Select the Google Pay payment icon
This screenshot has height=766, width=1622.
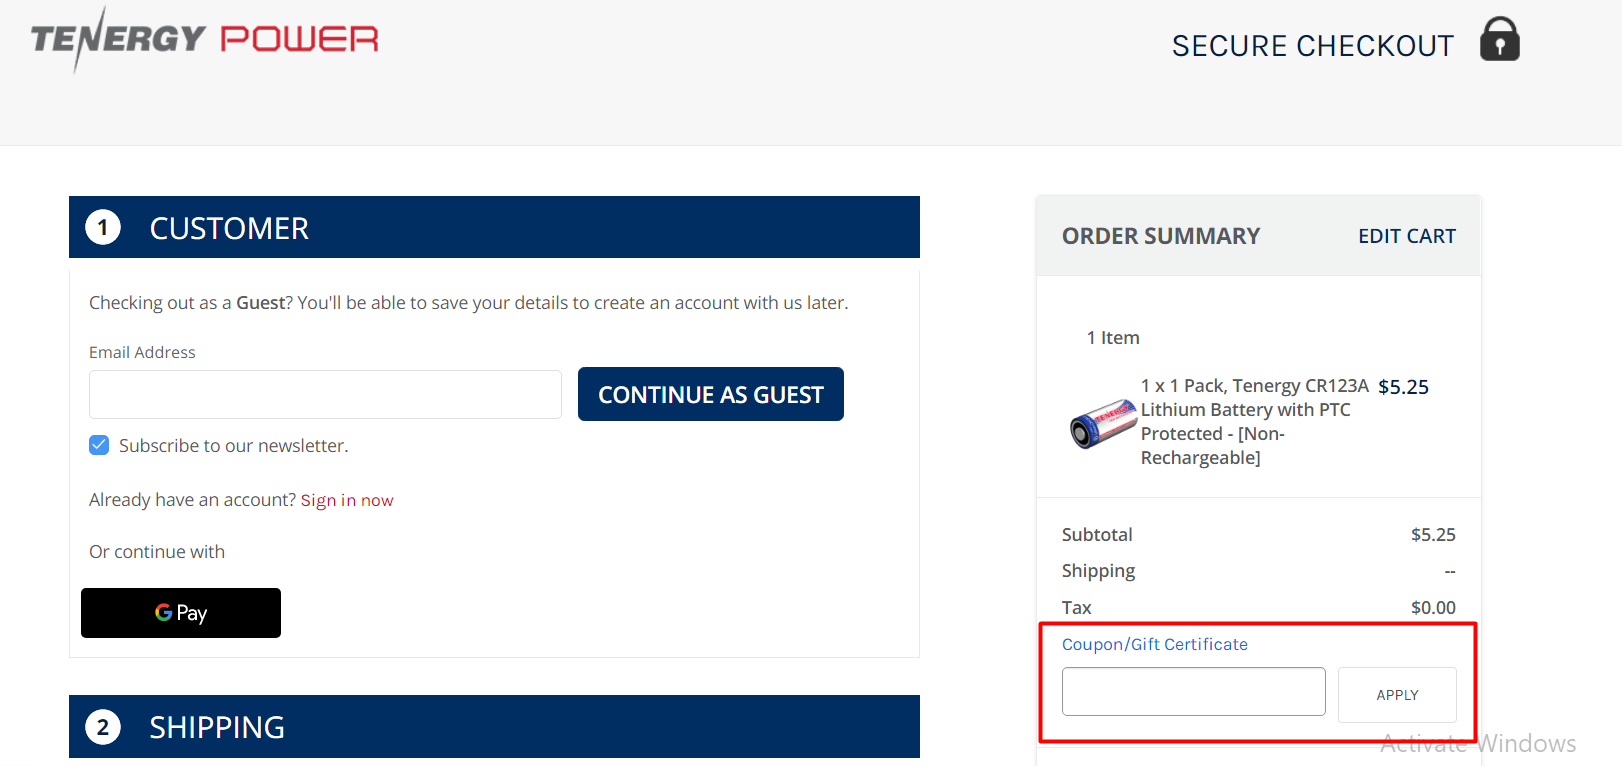[180, 612]
